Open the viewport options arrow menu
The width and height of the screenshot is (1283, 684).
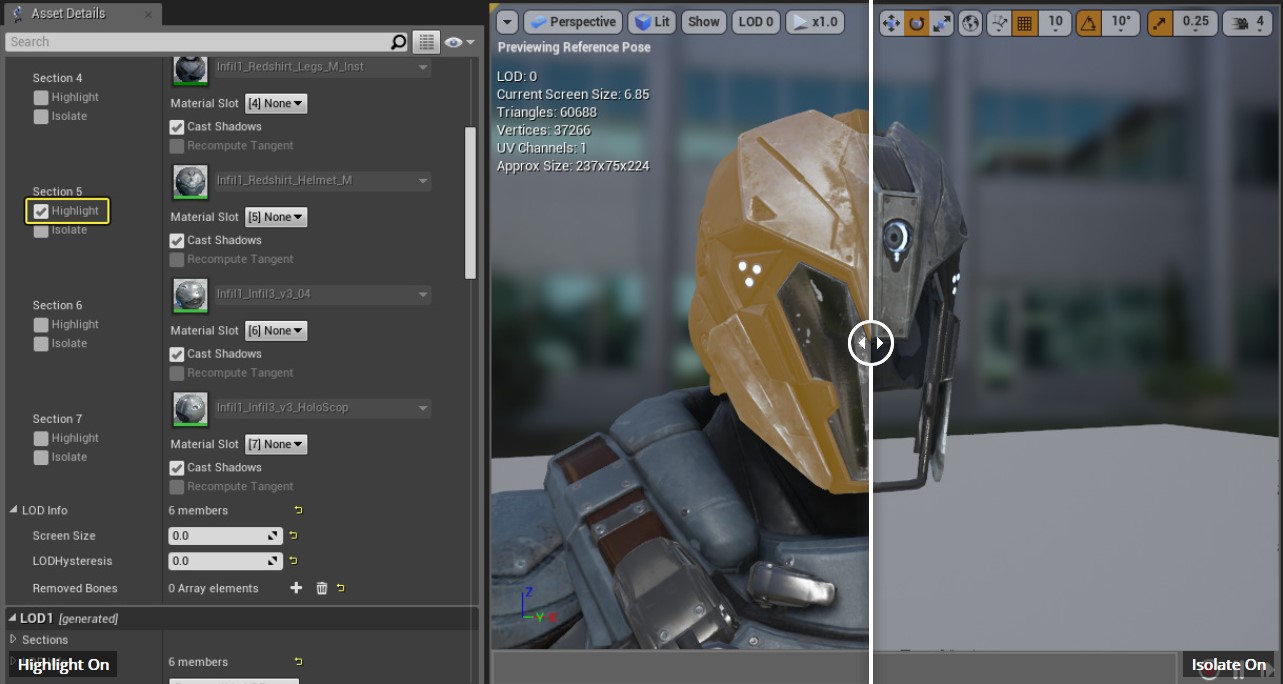(x=507, y=22)
